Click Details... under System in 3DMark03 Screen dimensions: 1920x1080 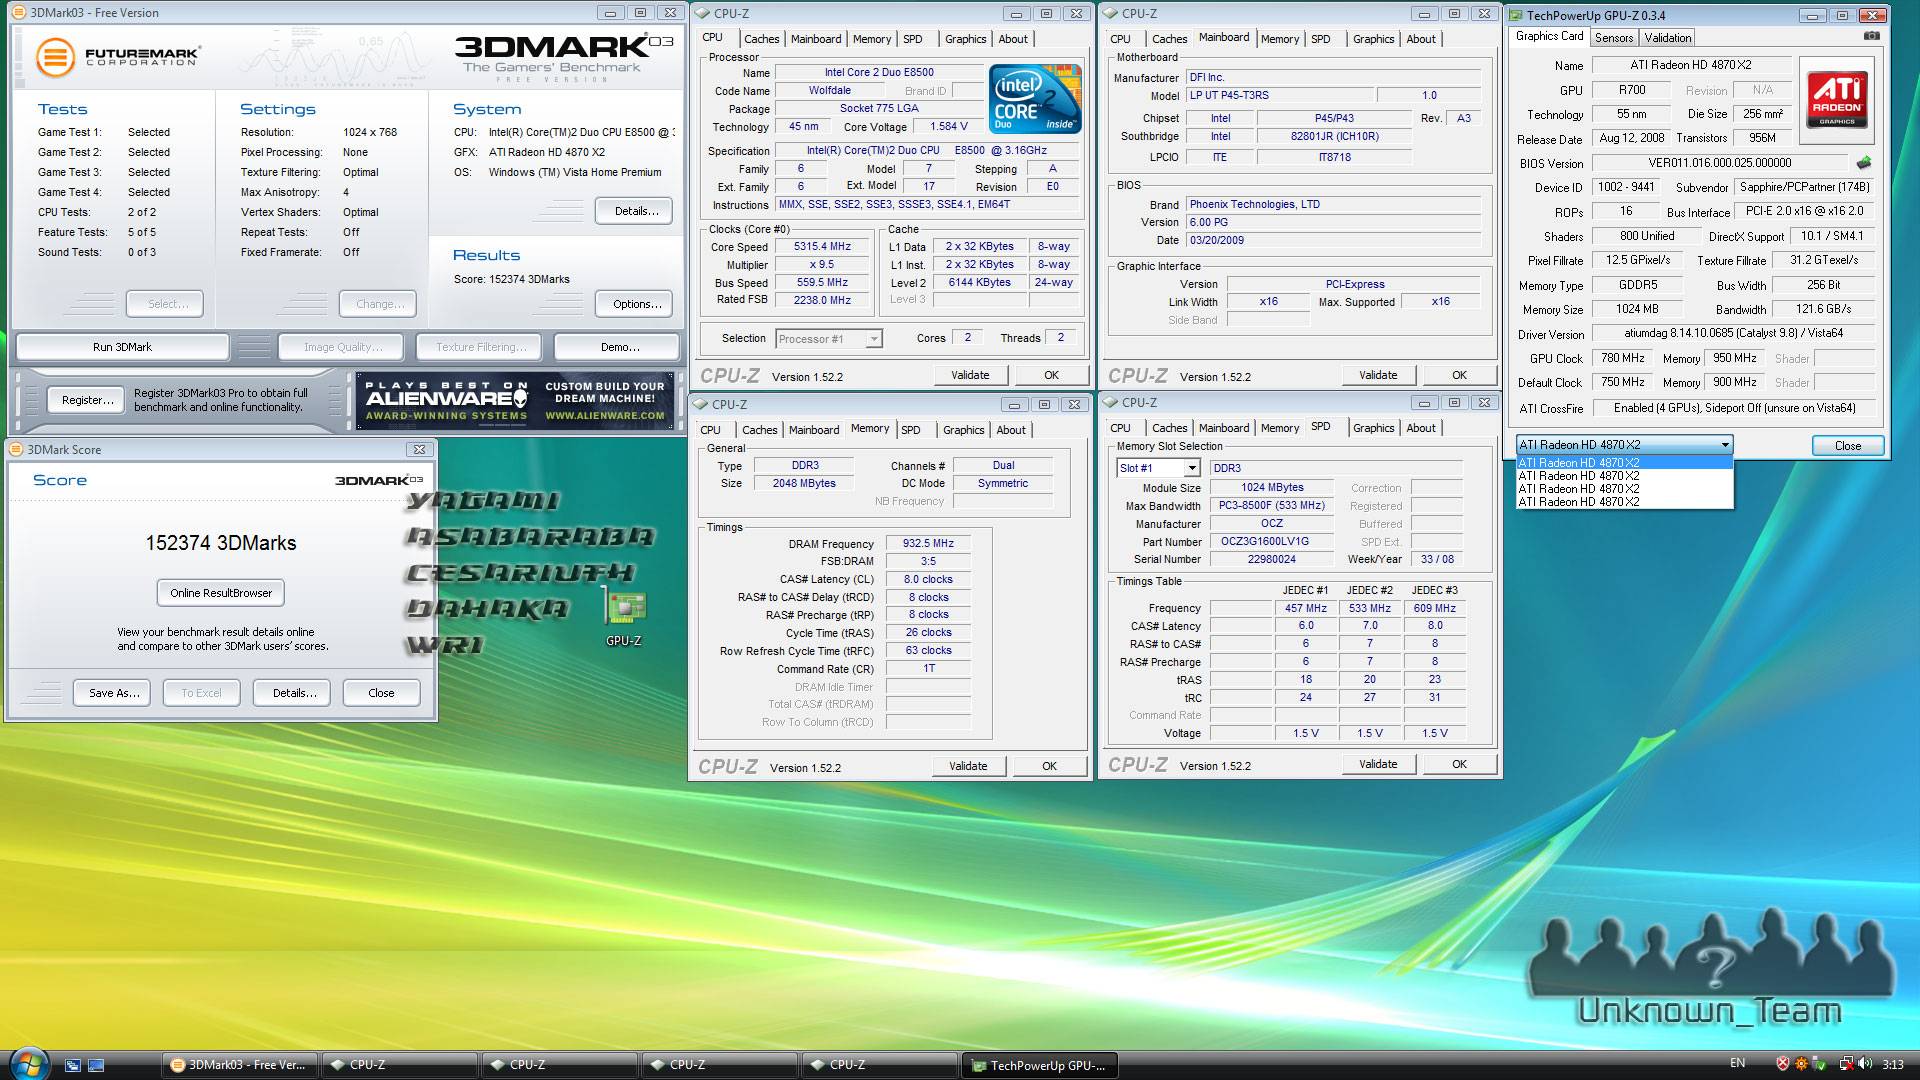click(x=636, y=211)
